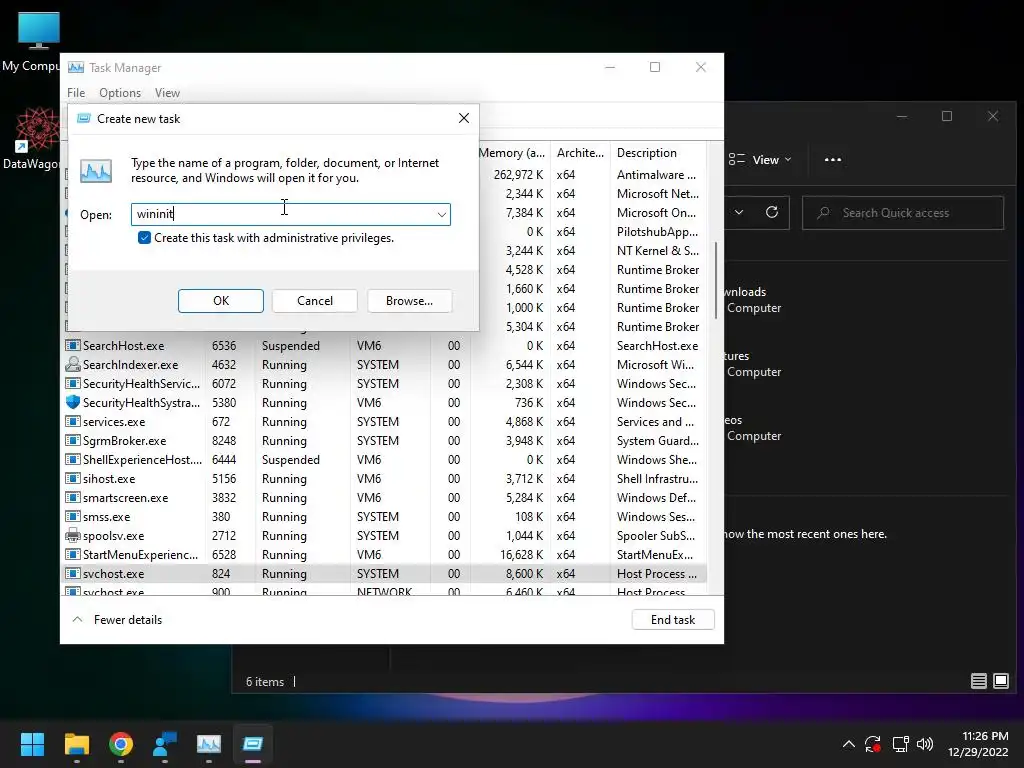Viewport: 1024px width, 768px height.
Task: Cancel the Create new task dialog
Action: tap(315, 300)
